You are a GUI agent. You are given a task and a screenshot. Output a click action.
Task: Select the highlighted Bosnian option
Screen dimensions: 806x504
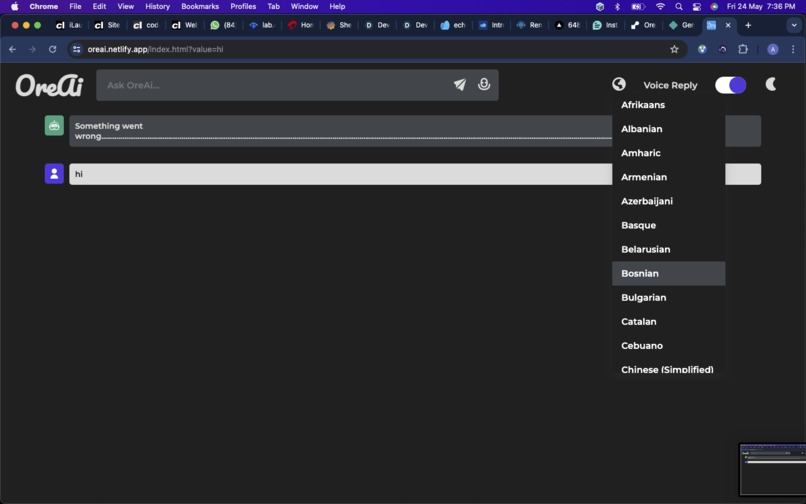[x=669, y=274]
